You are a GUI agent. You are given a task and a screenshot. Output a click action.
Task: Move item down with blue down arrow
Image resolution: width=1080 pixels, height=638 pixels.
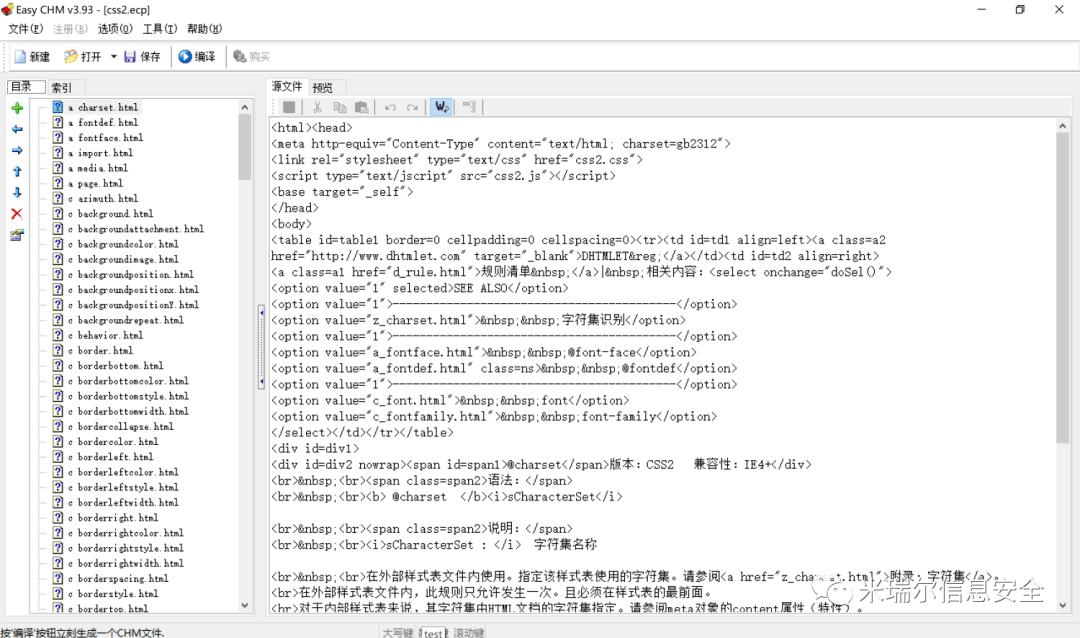(17, 193)
